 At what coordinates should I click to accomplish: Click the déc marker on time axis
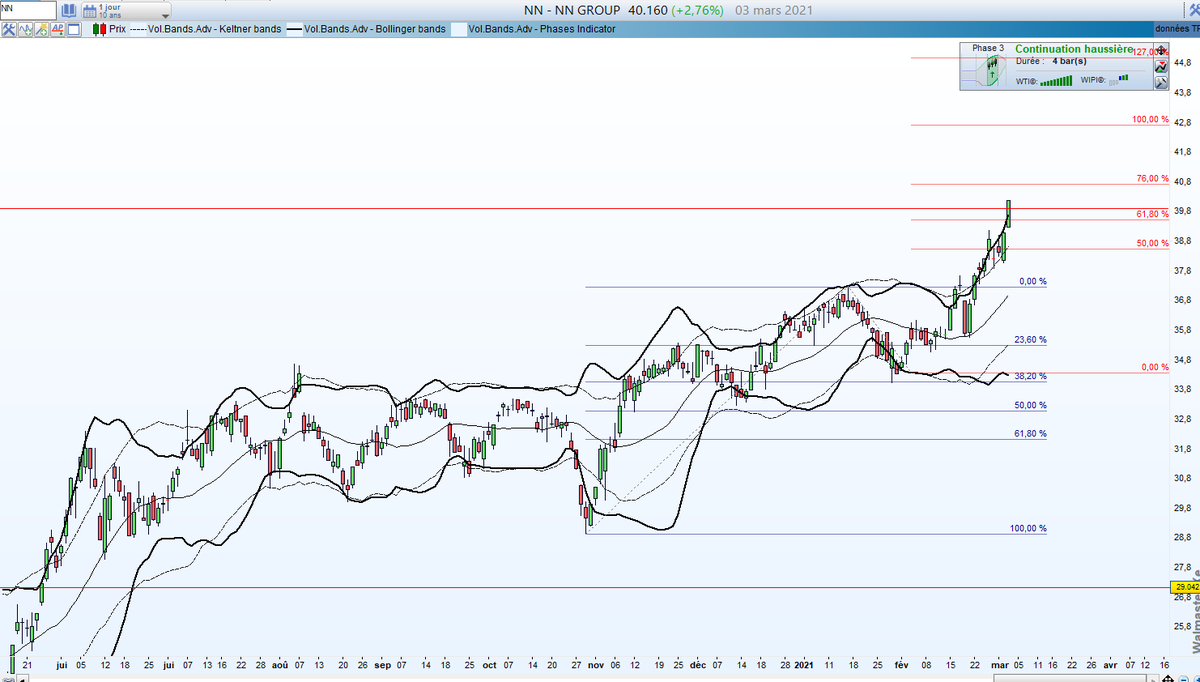(697, 664)
